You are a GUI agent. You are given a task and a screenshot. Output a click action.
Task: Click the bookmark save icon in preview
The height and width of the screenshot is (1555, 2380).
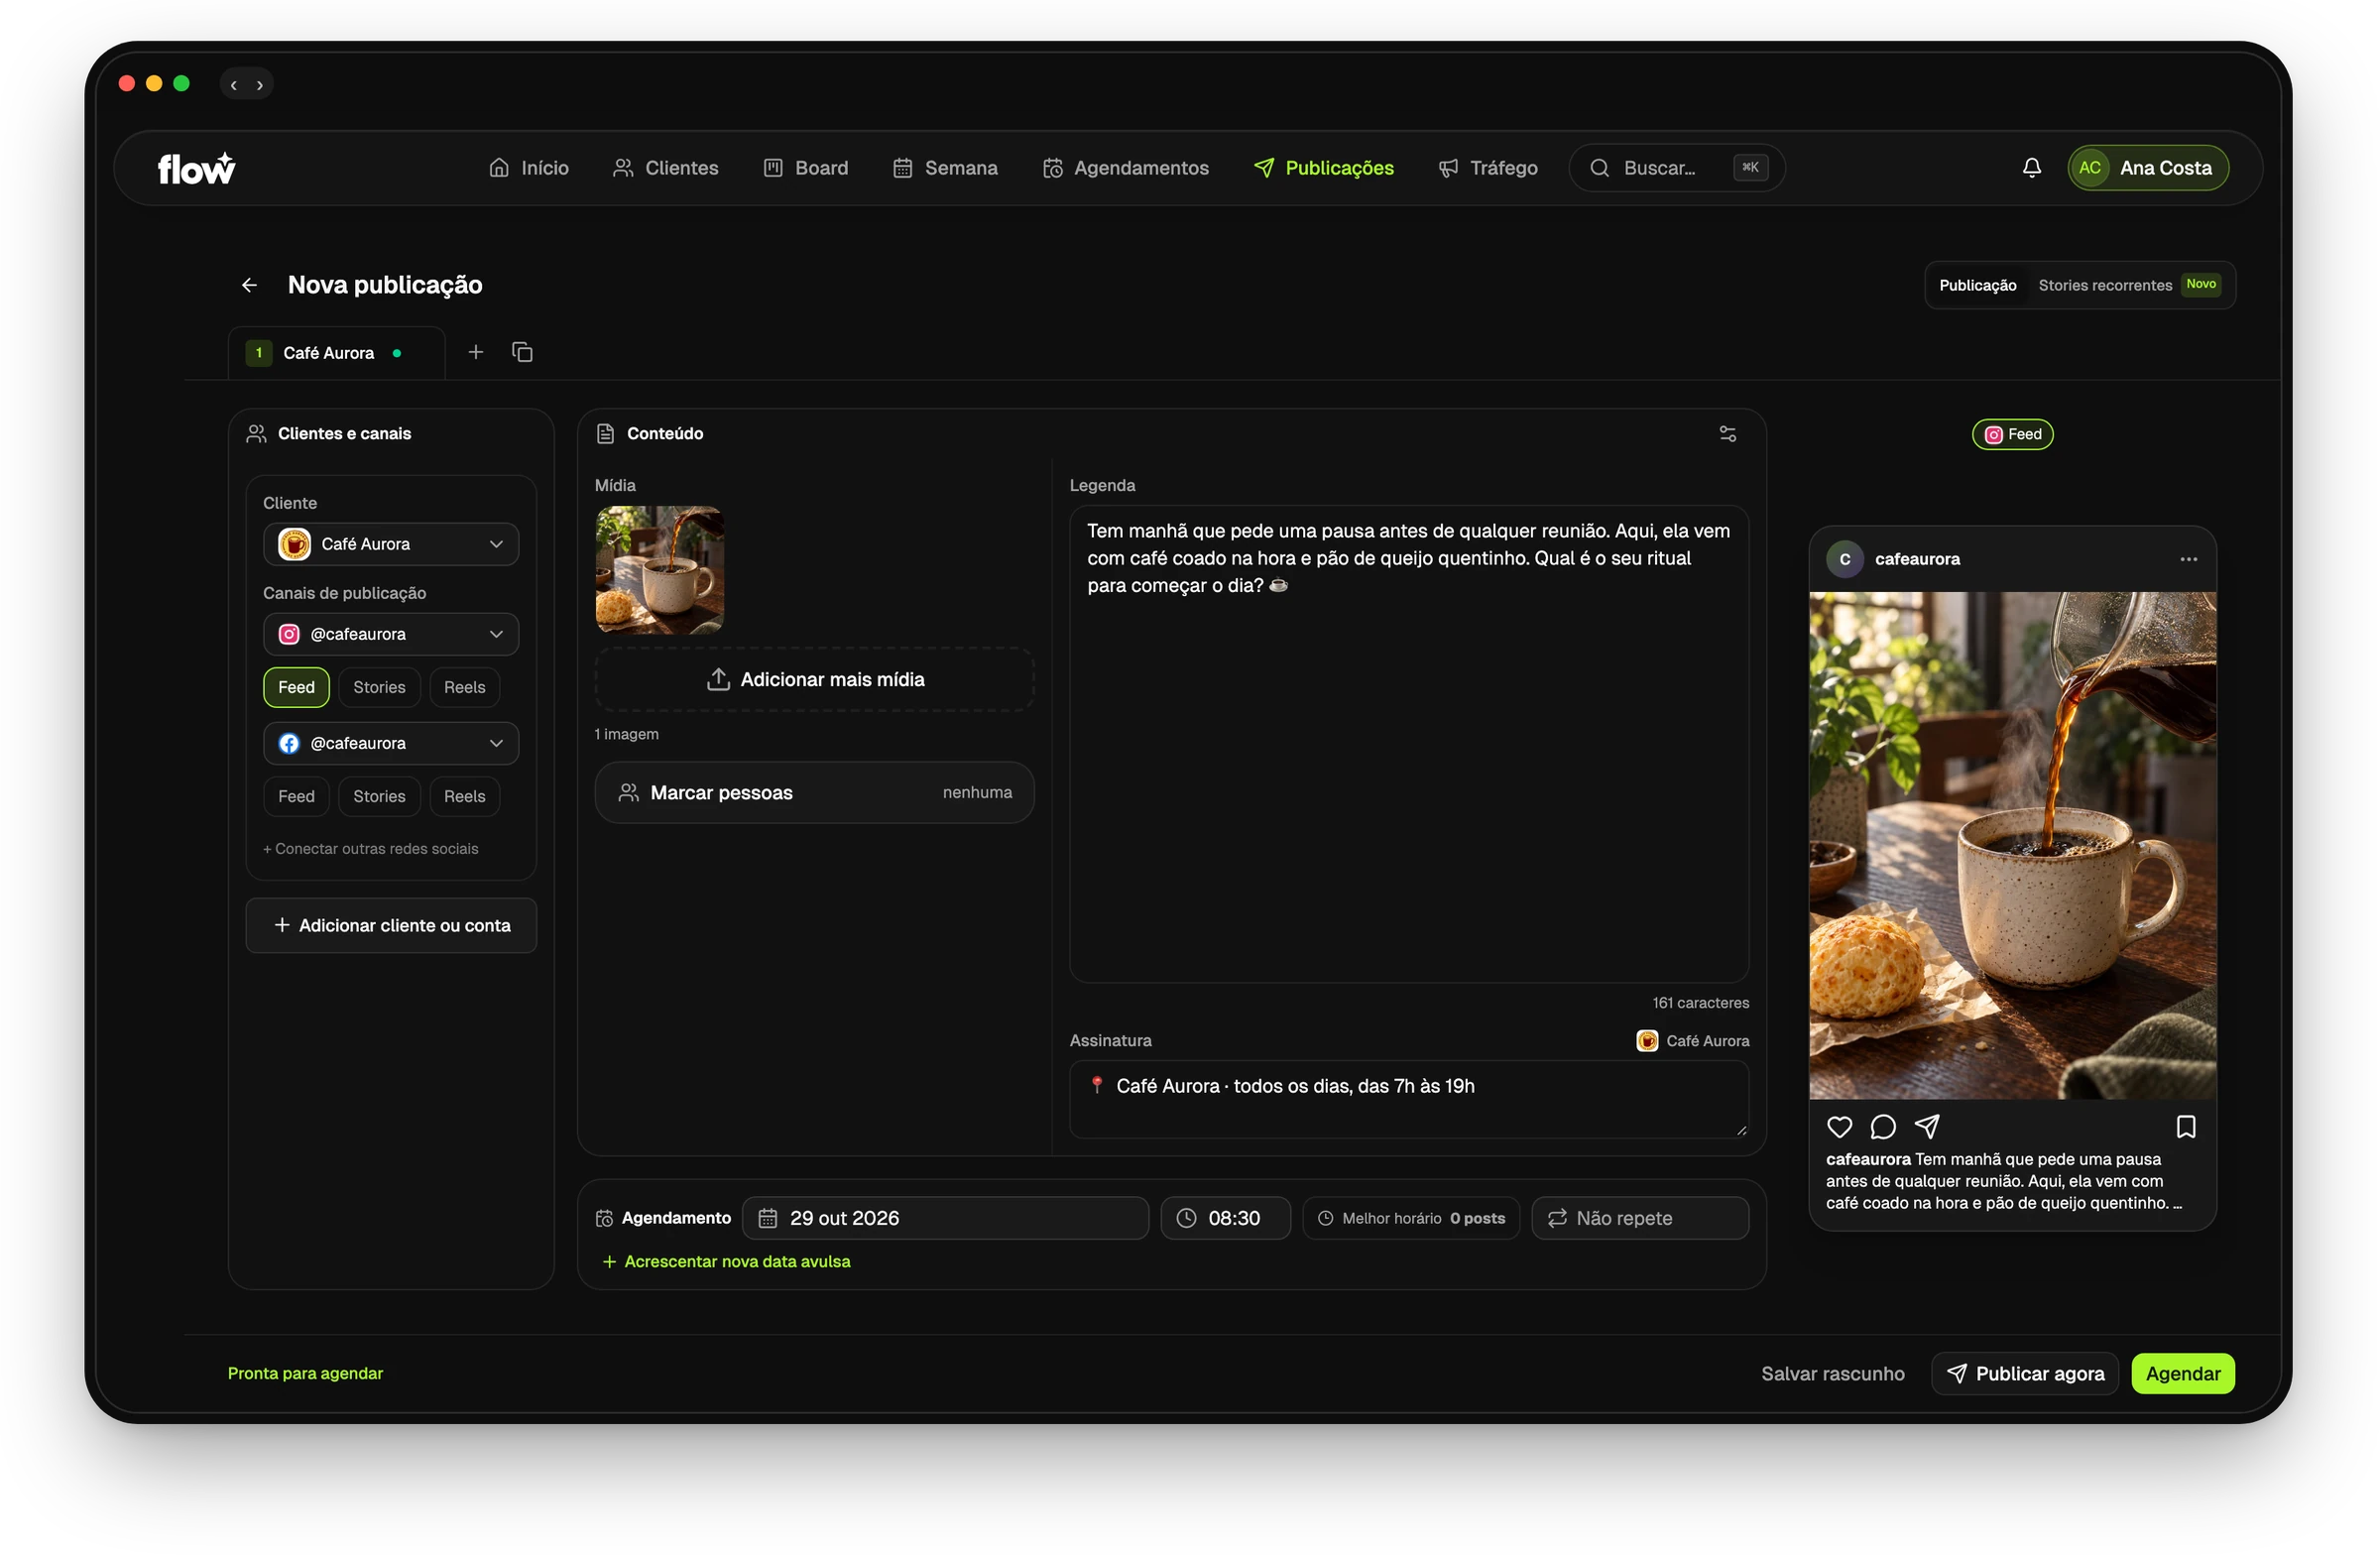point(2186,1127)
